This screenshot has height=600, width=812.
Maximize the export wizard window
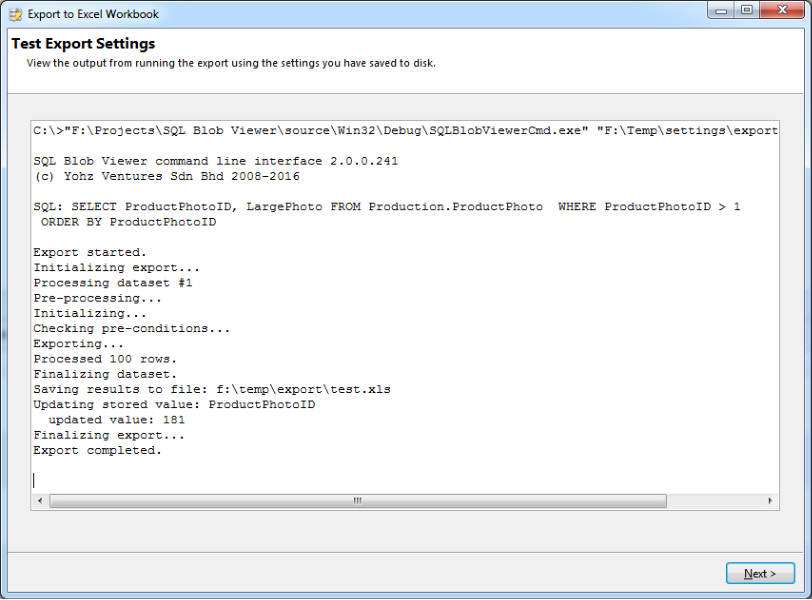[746, 10]
